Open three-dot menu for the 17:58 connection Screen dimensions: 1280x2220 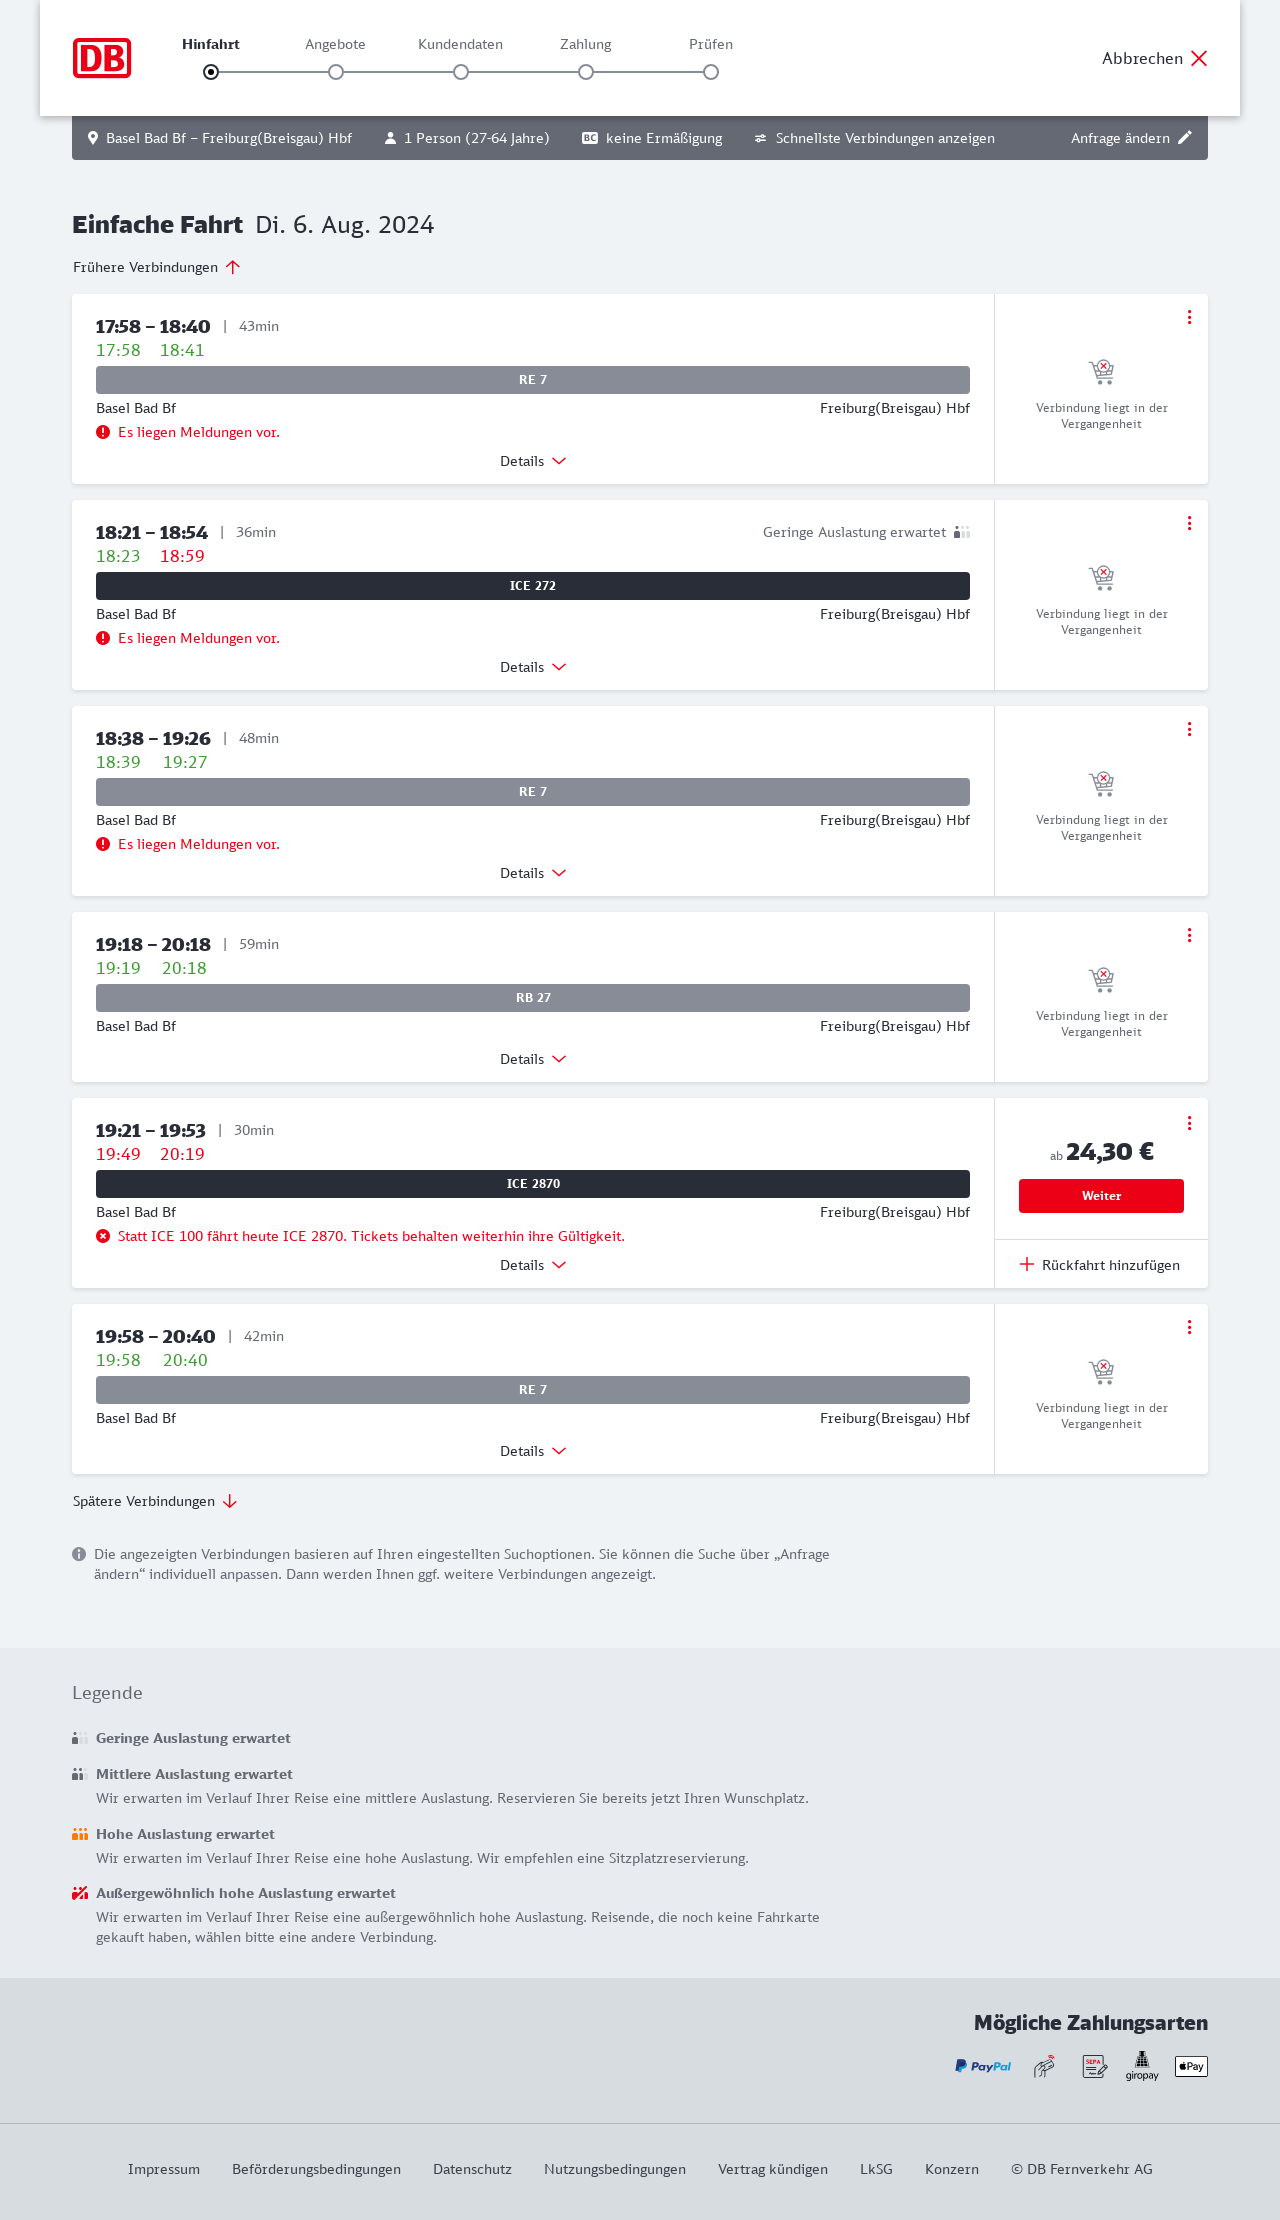pyautogui.click(x=1189, y=317)
